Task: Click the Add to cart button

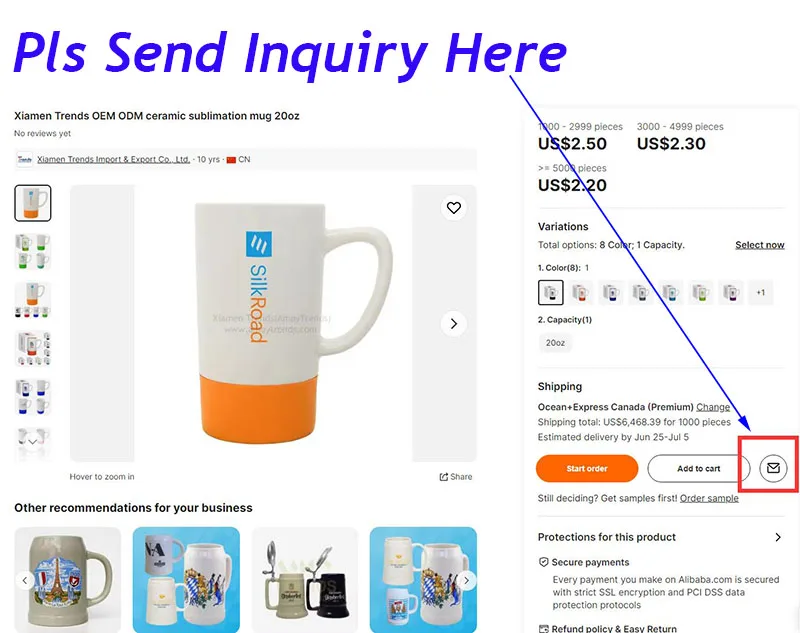Action: pos(698,468)
